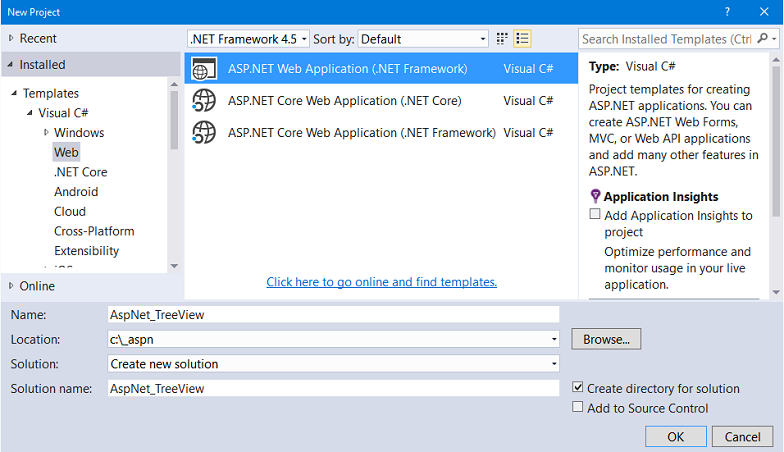The height and width of the screenshot is (452, 784).
Task: Click the description pane scrollbar thumb
Action: coord(776,142)
